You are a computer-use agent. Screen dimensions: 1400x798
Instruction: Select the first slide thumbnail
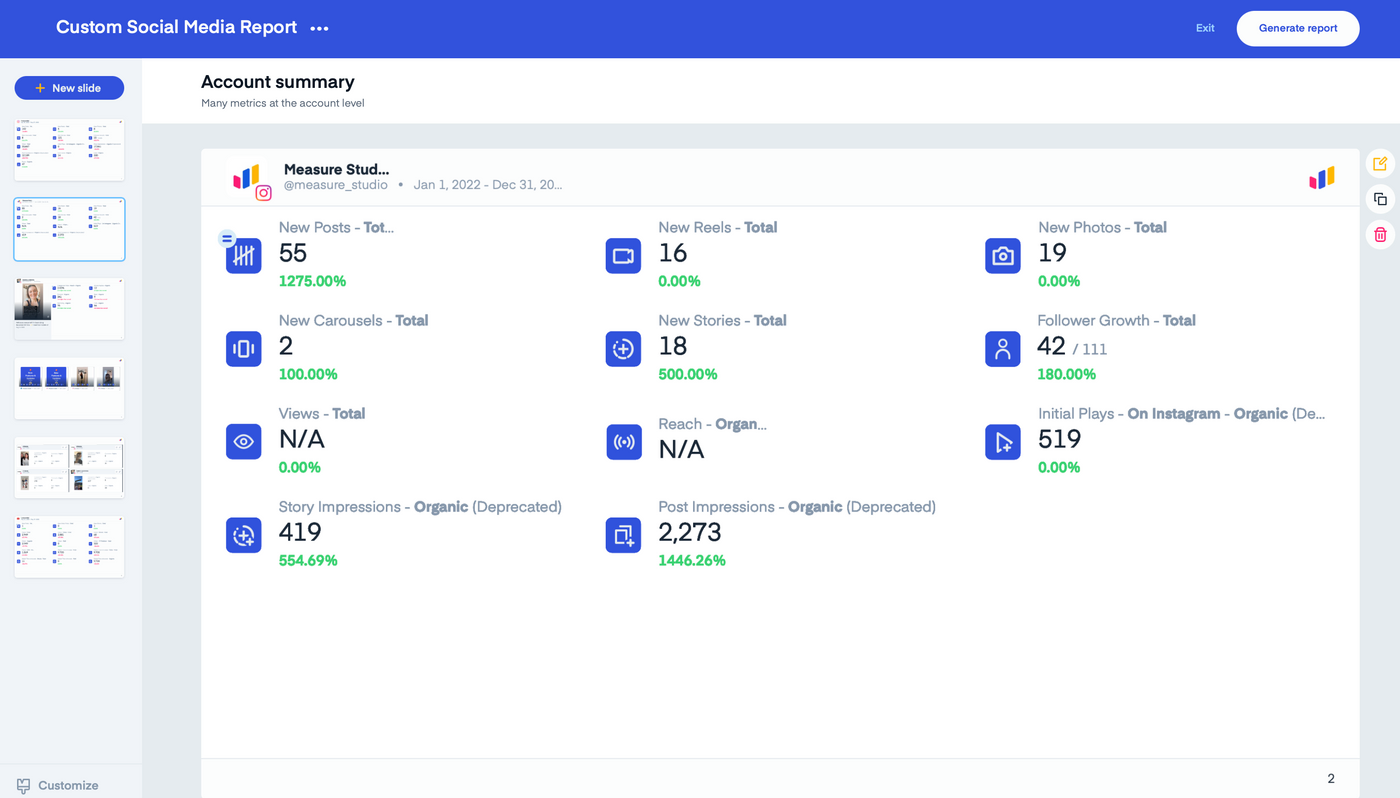click(69, 150)
